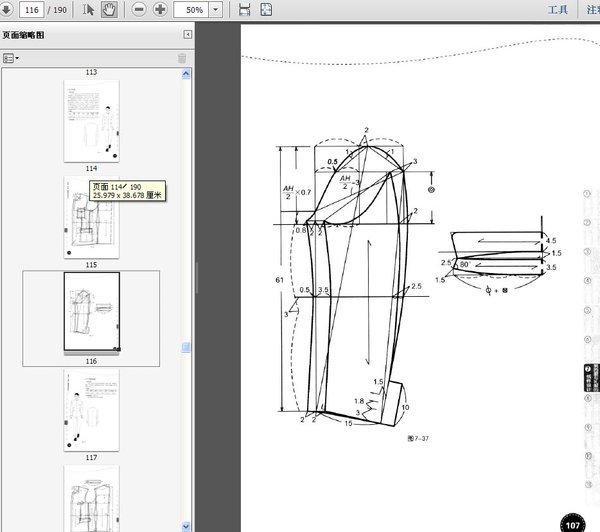Open the 工具 tools panel
This screenshot has height=532, width=600.
(x=558, y=10)
